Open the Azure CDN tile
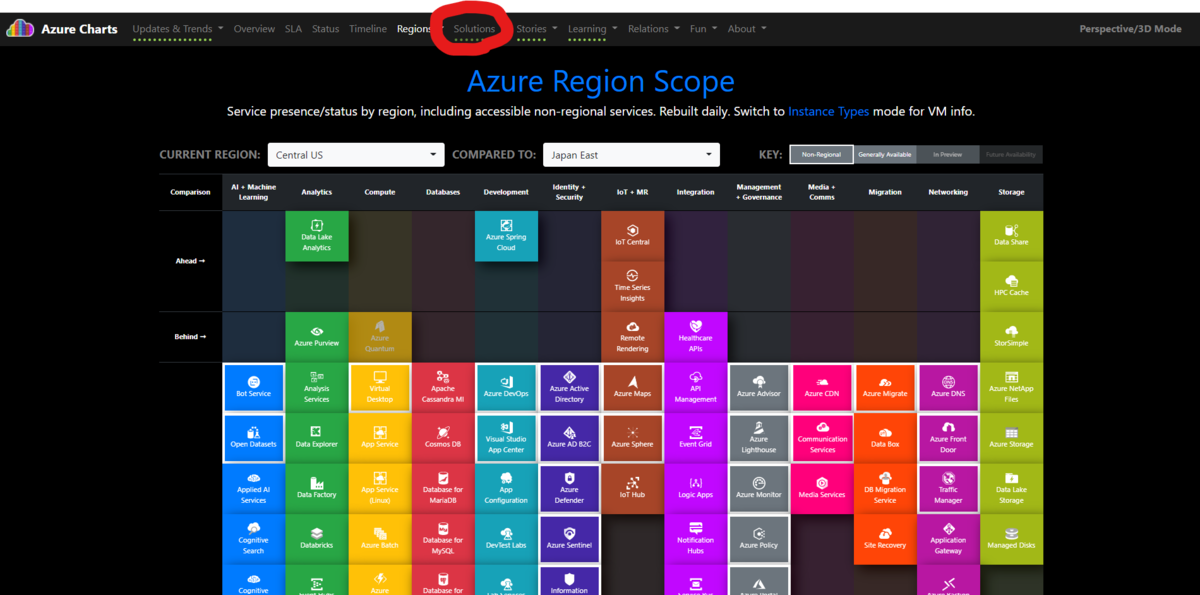 point(822,388)
